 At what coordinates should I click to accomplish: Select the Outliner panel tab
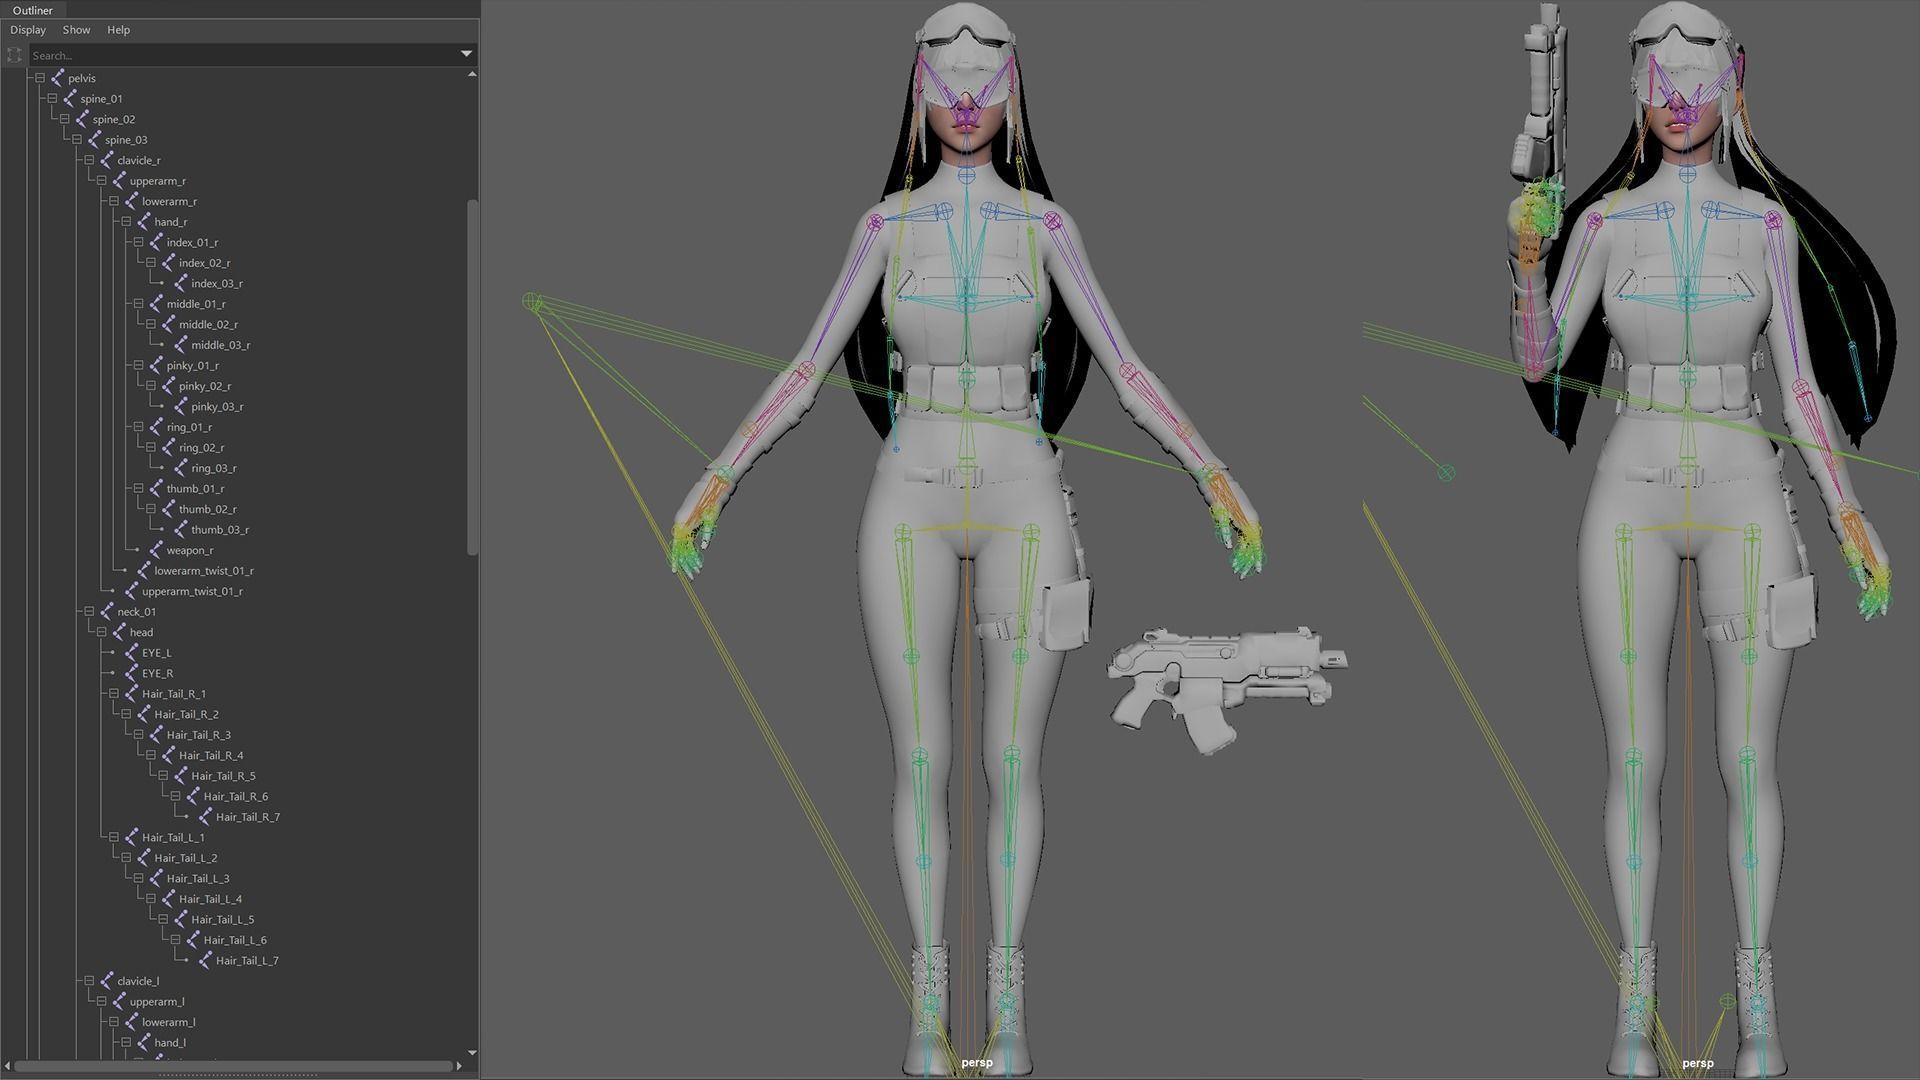click(x=33, y=10)
